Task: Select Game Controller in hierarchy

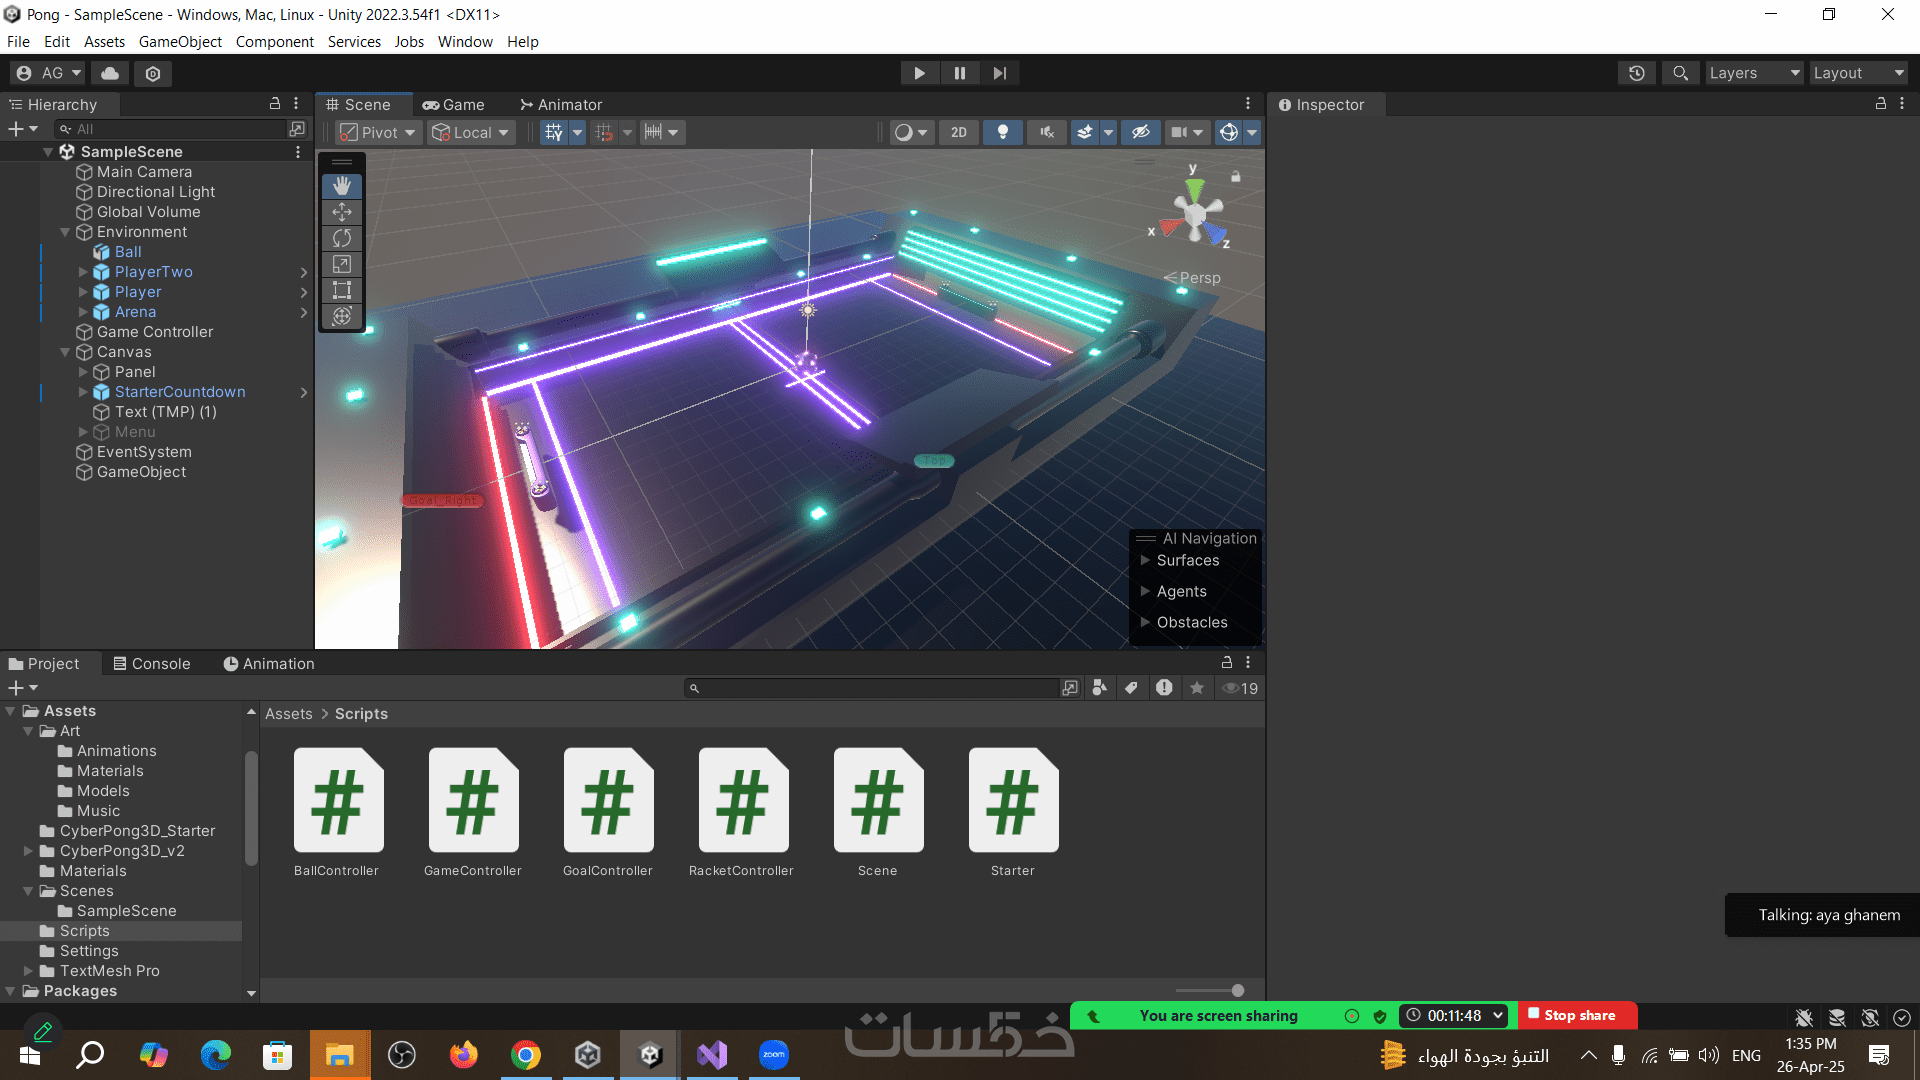Action: (155, 332)
